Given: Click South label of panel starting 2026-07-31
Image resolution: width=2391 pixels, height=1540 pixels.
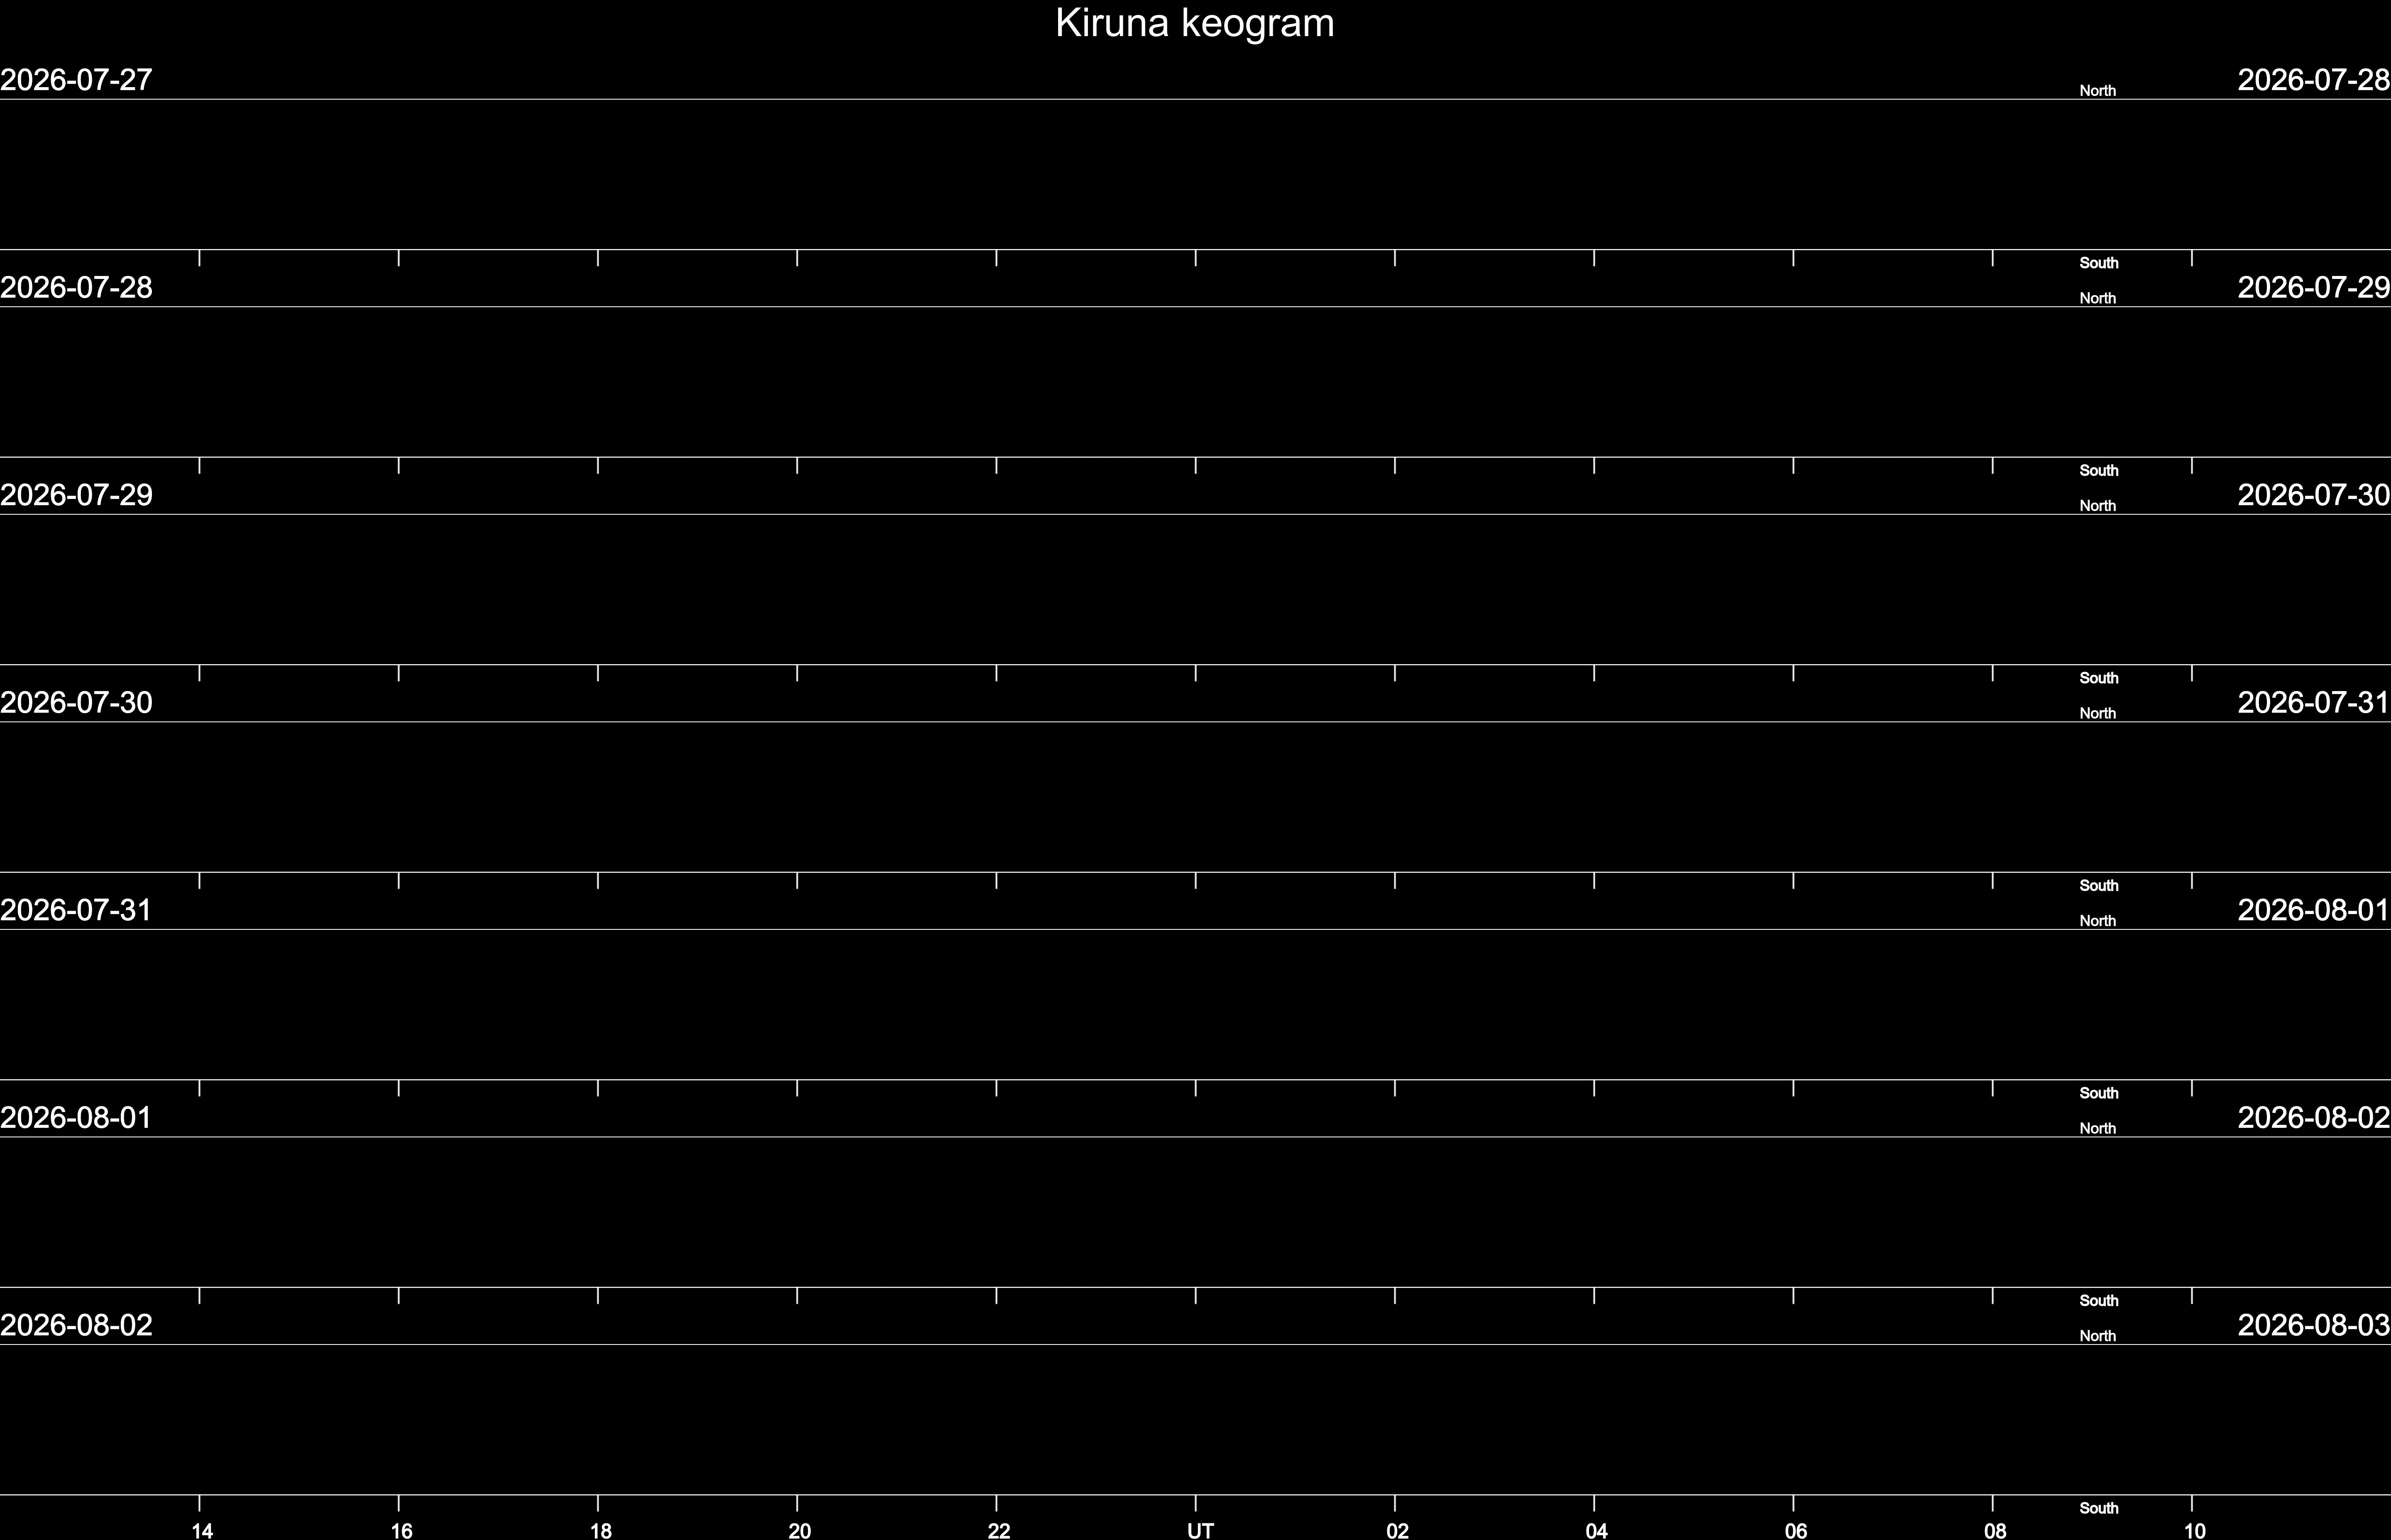Looking at the screenshot, I should point(2099,1093).
